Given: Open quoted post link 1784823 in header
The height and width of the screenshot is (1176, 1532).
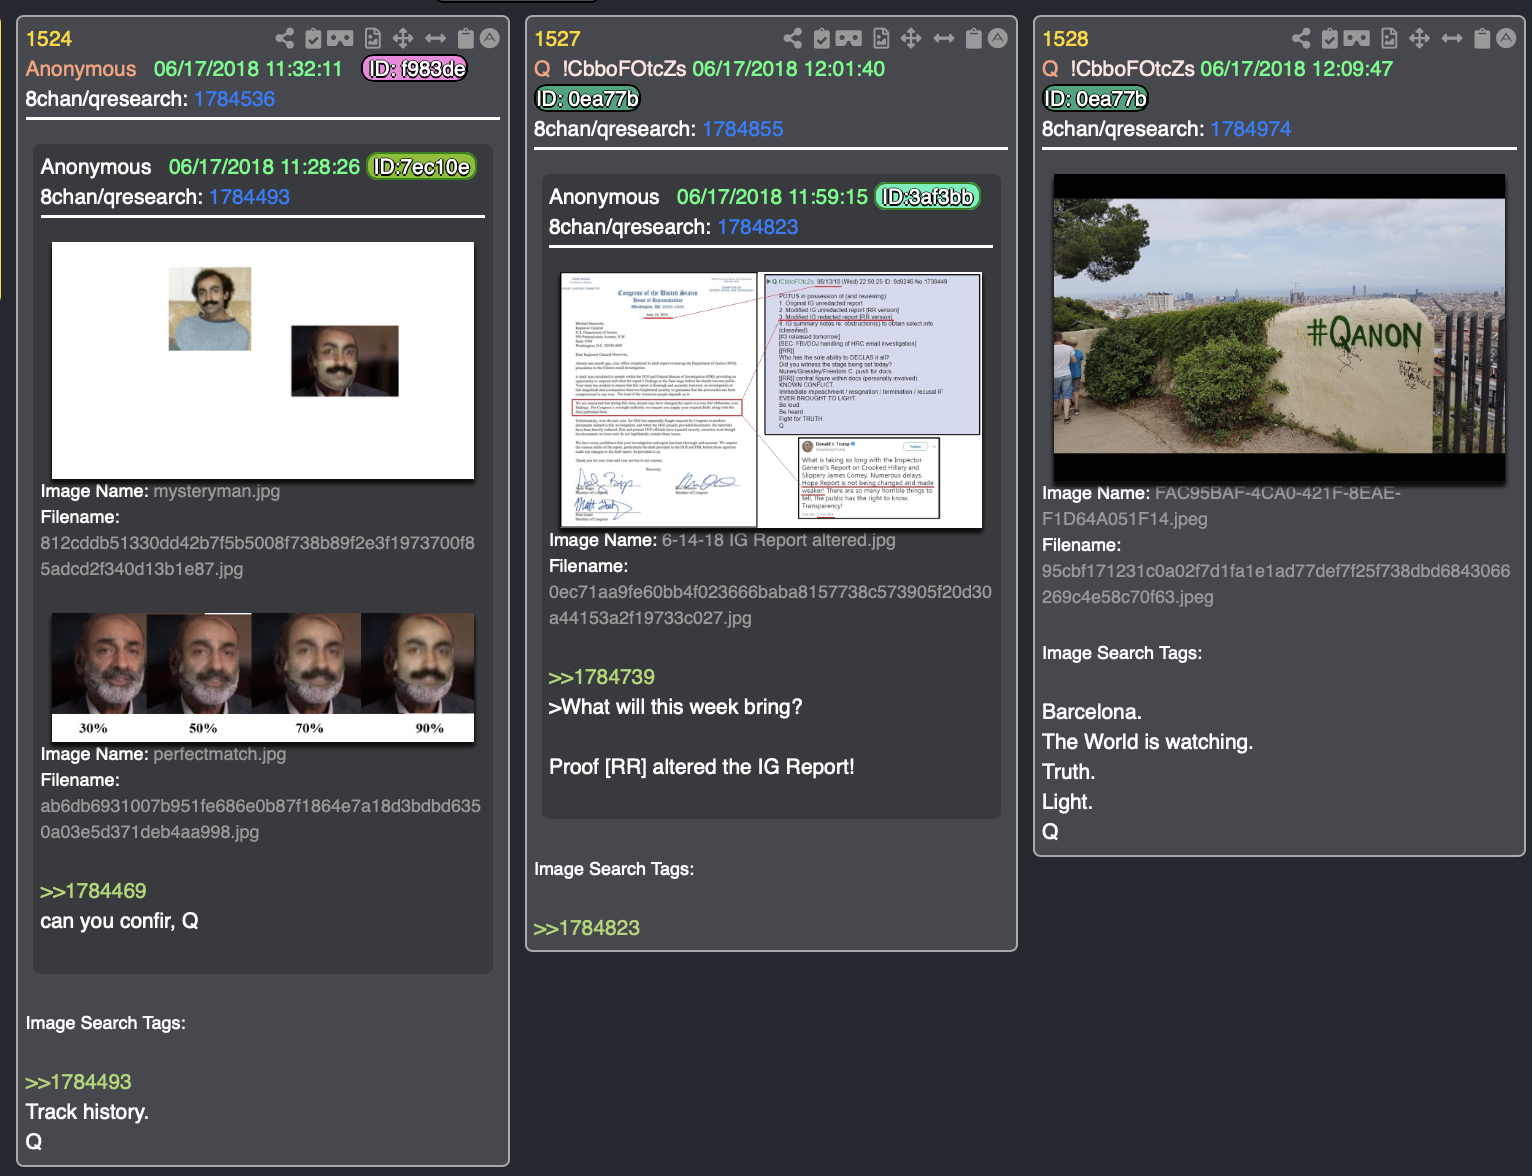Looking at the screenshot, I should coord(758,227).
